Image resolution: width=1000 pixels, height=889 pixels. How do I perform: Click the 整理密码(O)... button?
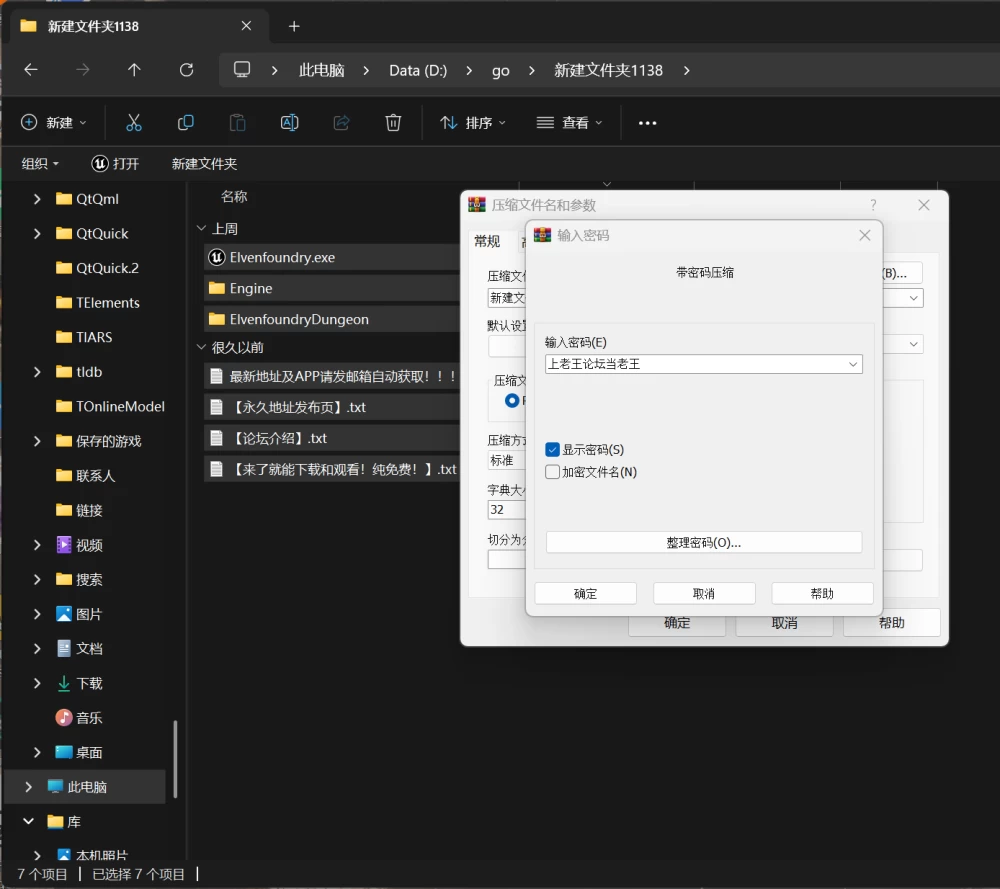click(704, 543)
